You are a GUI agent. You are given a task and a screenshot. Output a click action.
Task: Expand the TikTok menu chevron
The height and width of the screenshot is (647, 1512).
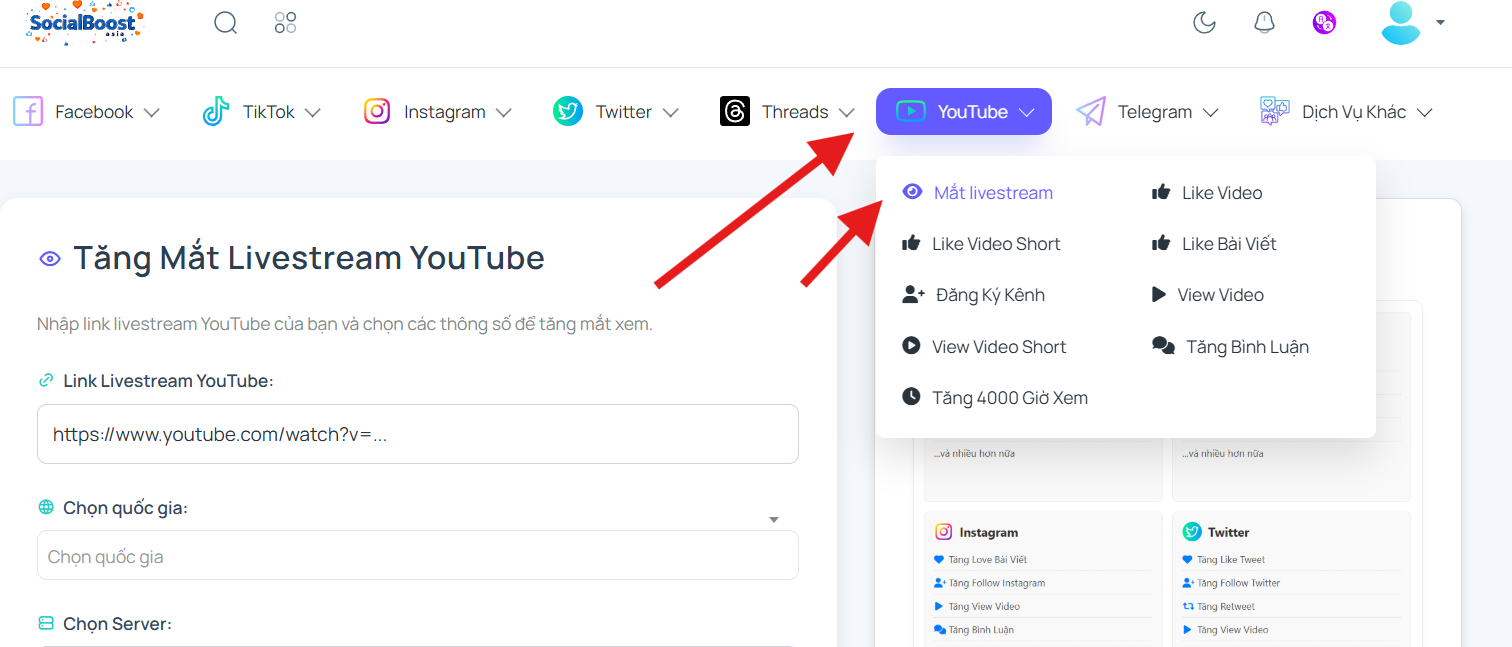[x=312, y=112]
